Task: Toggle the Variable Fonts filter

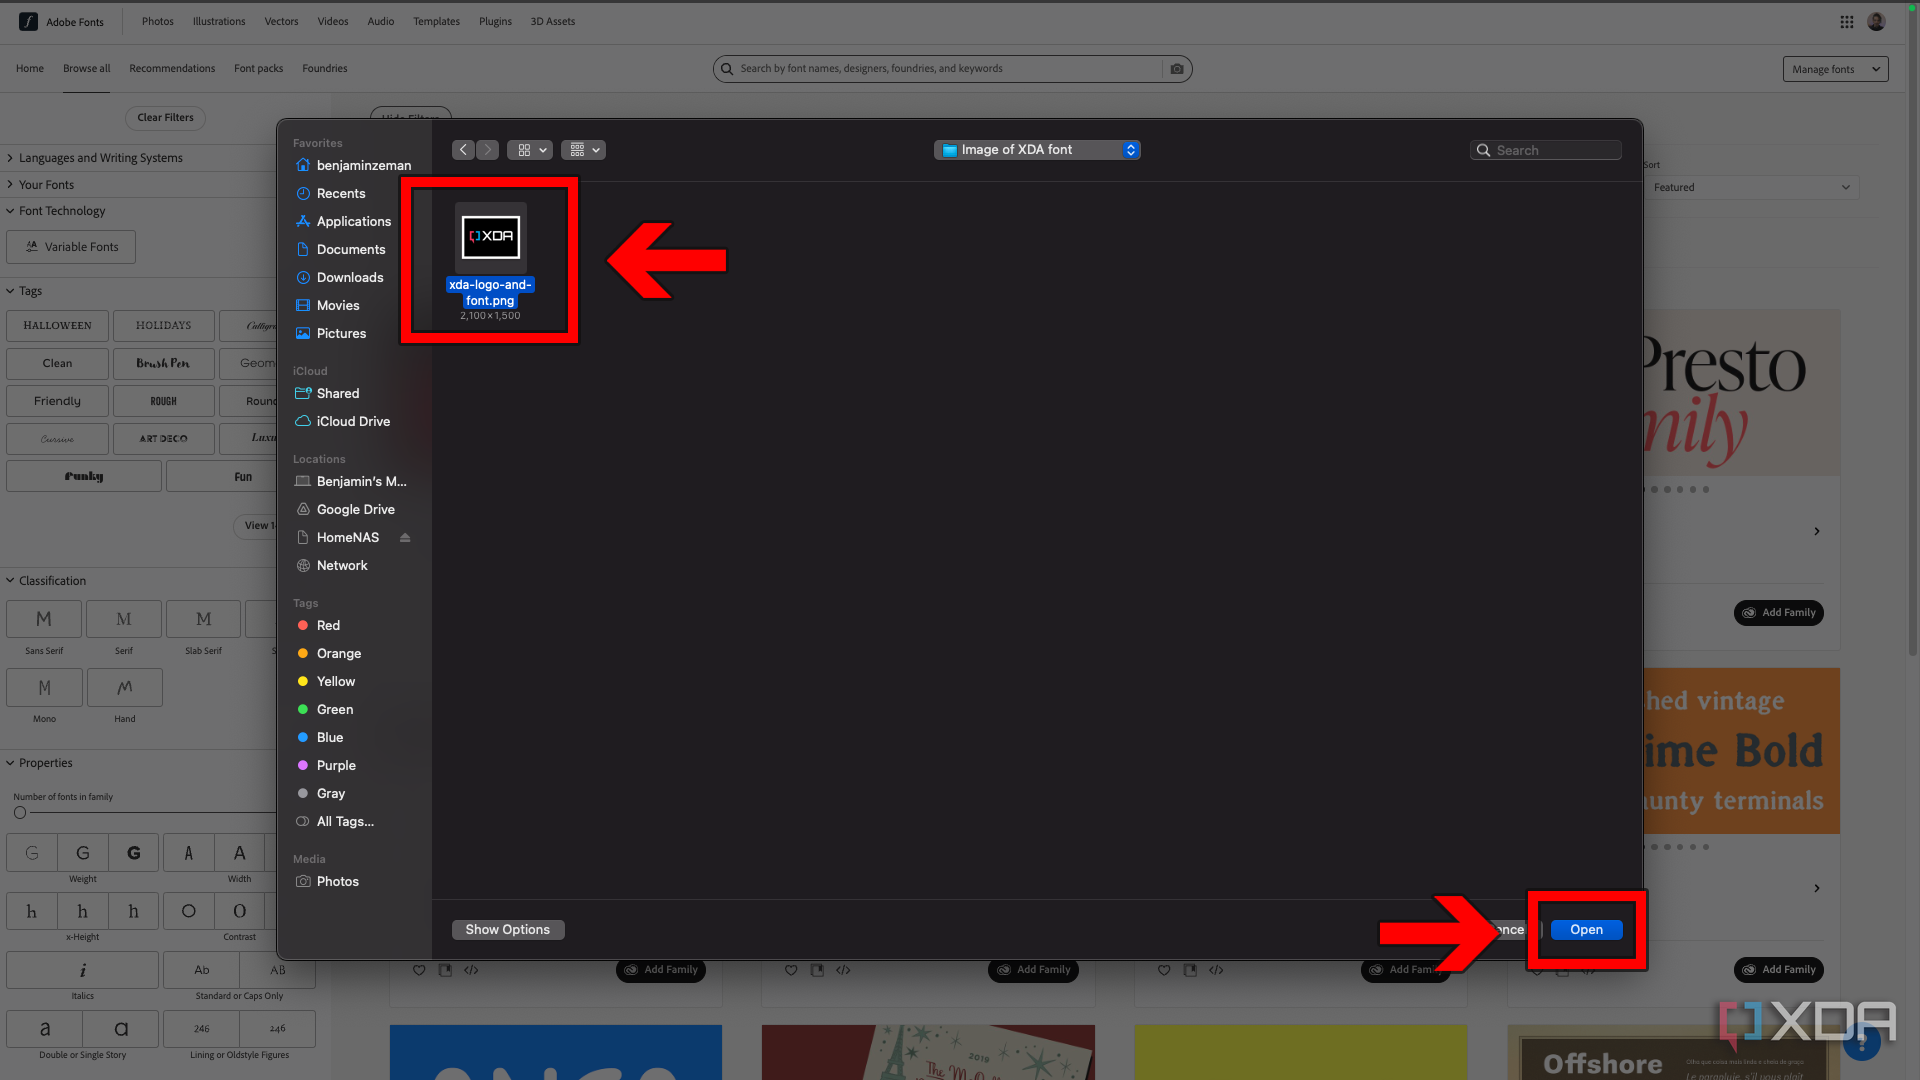Action: tap(73, 247)
